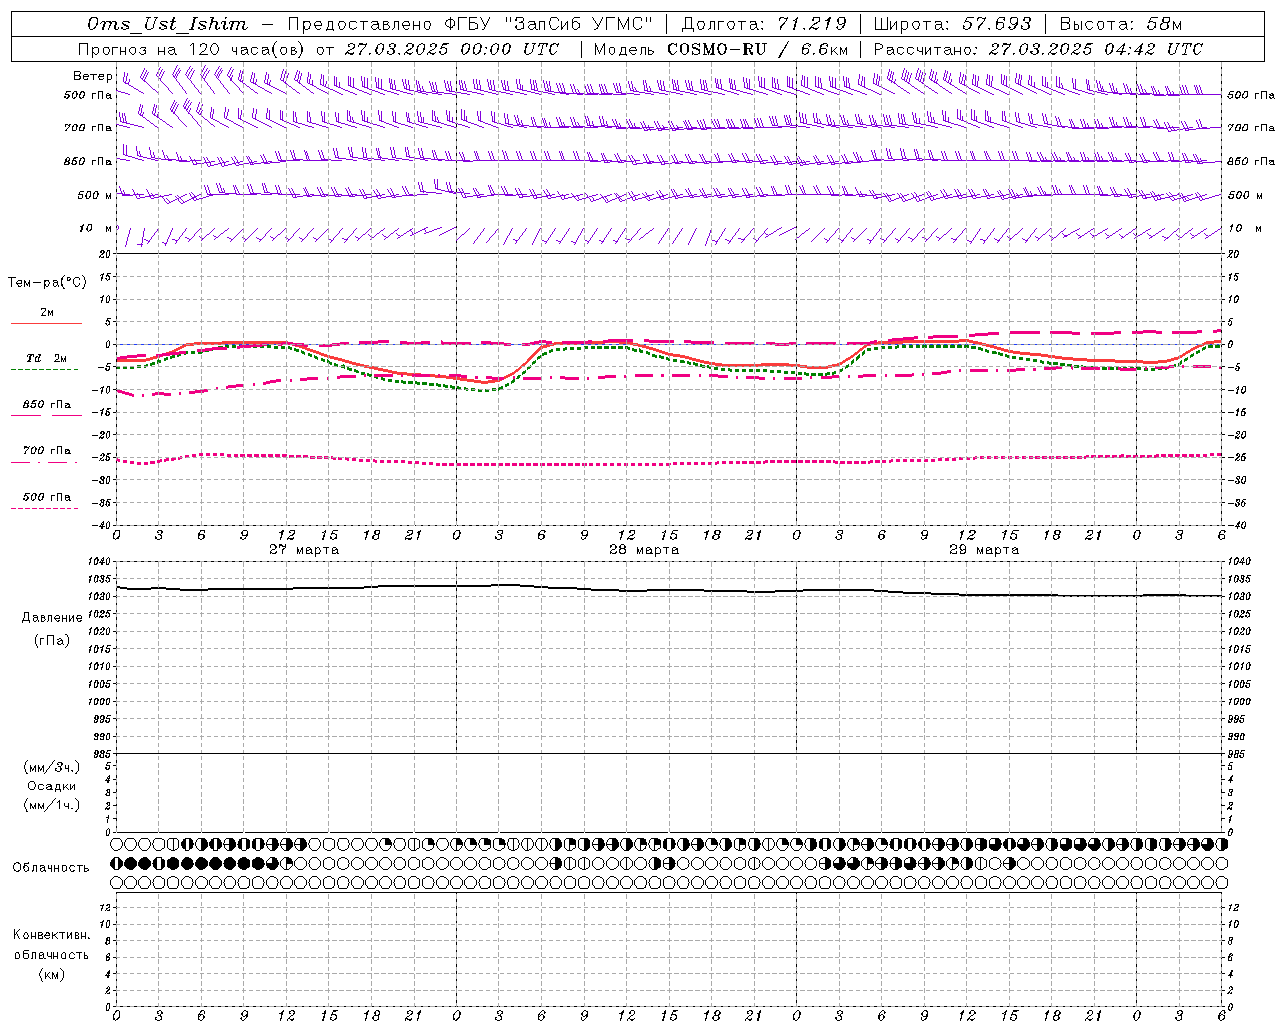Click the date label 28 марта
This screenshot has height=1024, width=1280.
pyautogui.click(x=644, y=550)
